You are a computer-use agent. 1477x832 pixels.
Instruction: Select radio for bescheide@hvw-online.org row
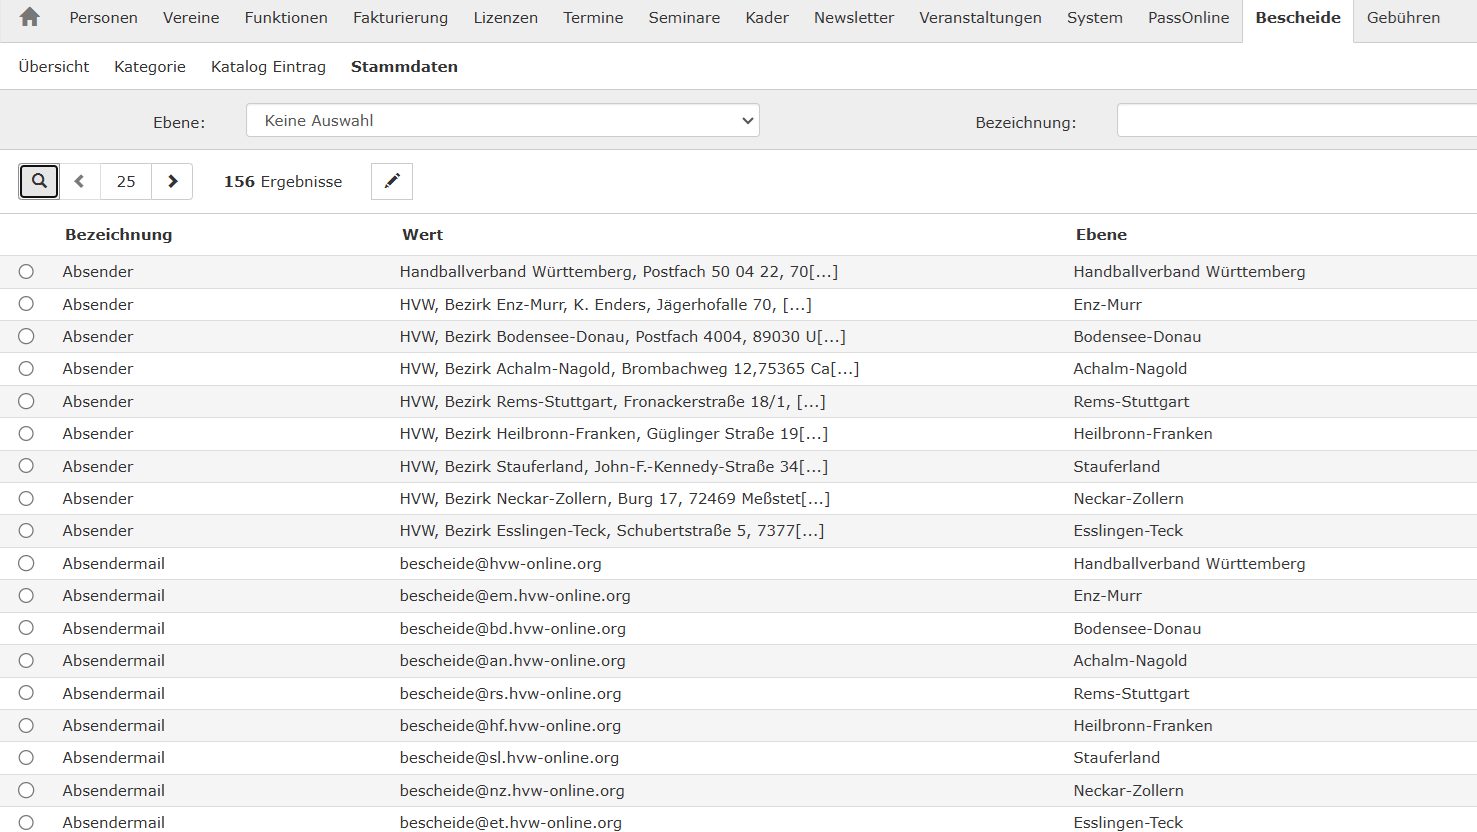(x=26, y=564)
